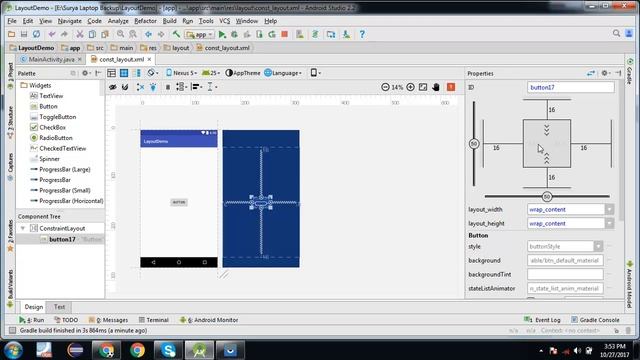The width and height of the screenshot is (640, 360).
Task: Open the Refactor menu
Action: point(145,21)
